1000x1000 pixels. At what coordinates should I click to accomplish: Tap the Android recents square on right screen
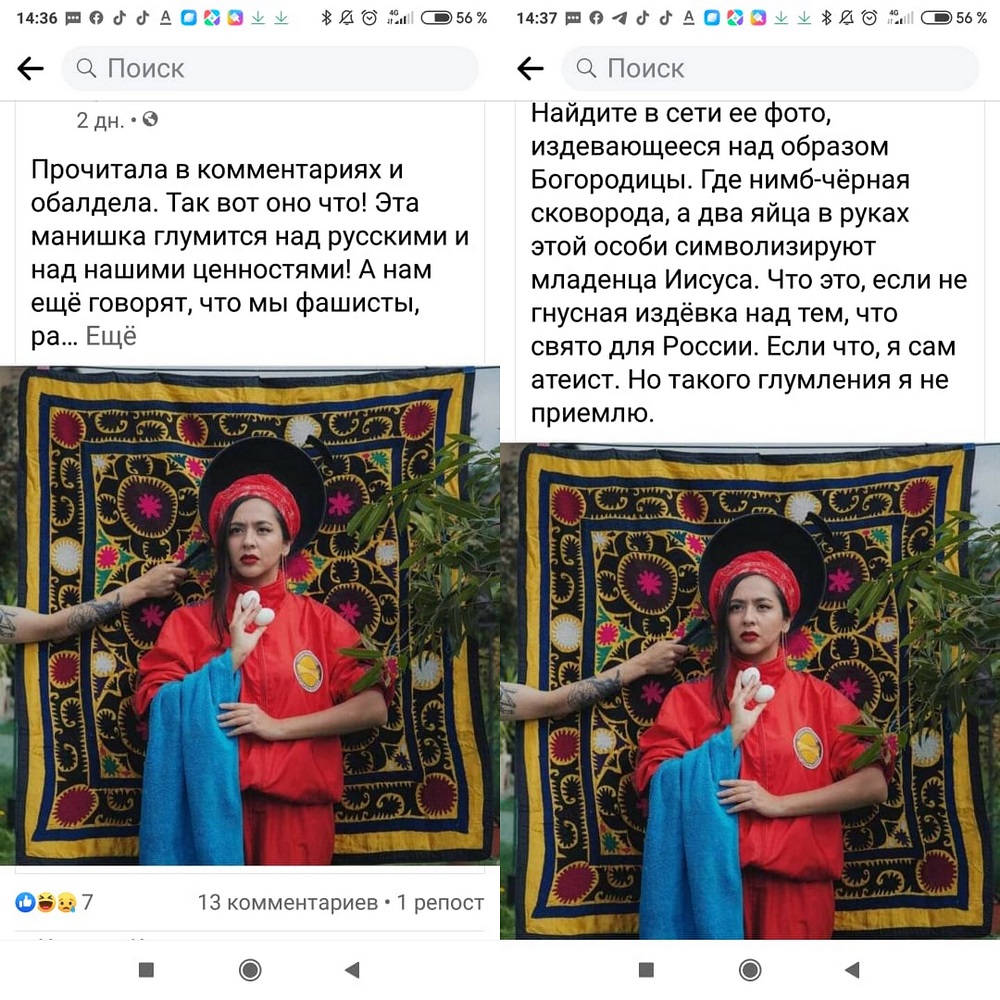point(647,970)
